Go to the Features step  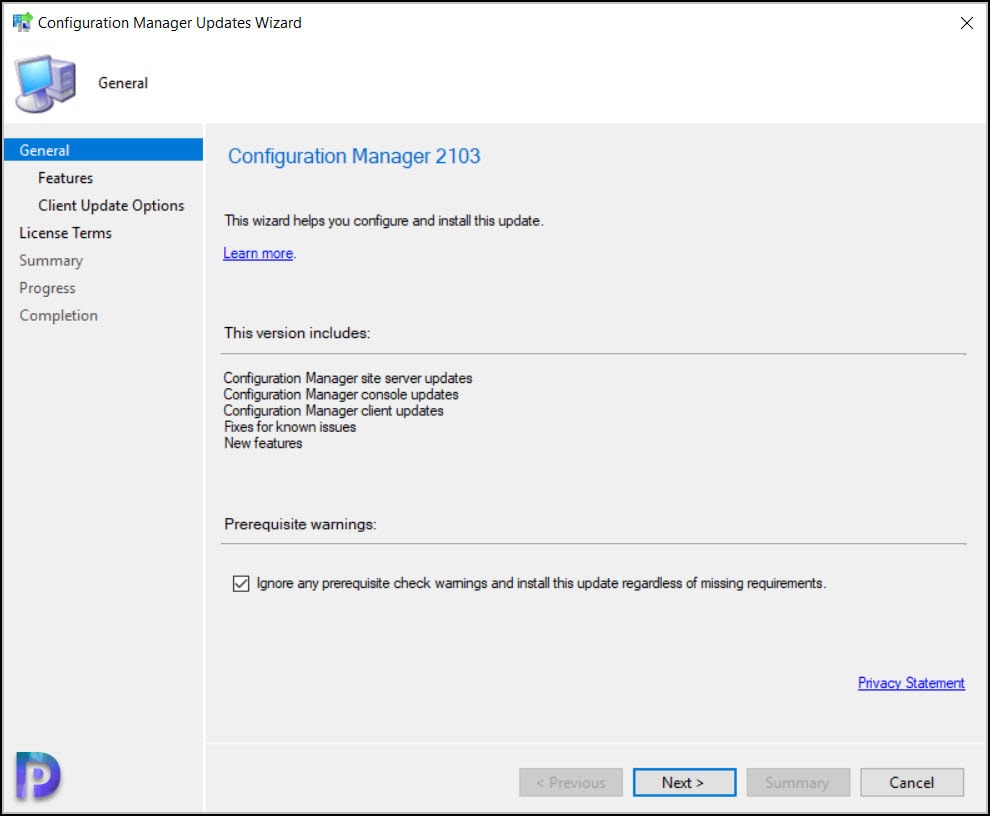(66, 178)
